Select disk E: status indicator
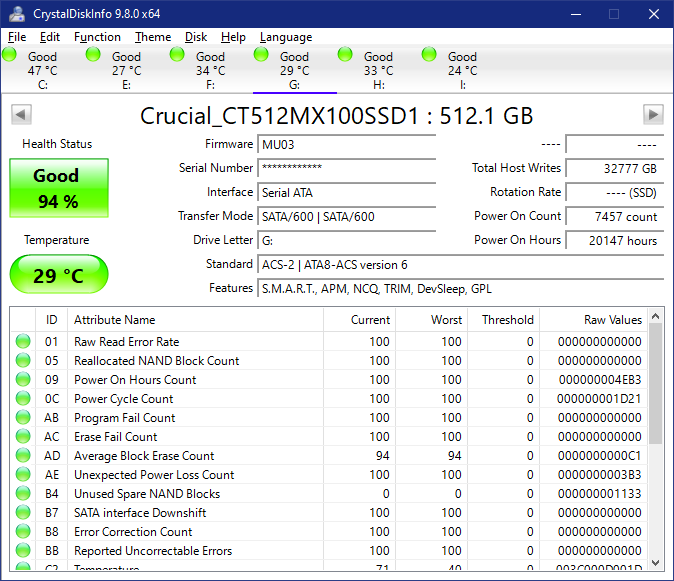This screenshot has width=674, height=581. 93,55
